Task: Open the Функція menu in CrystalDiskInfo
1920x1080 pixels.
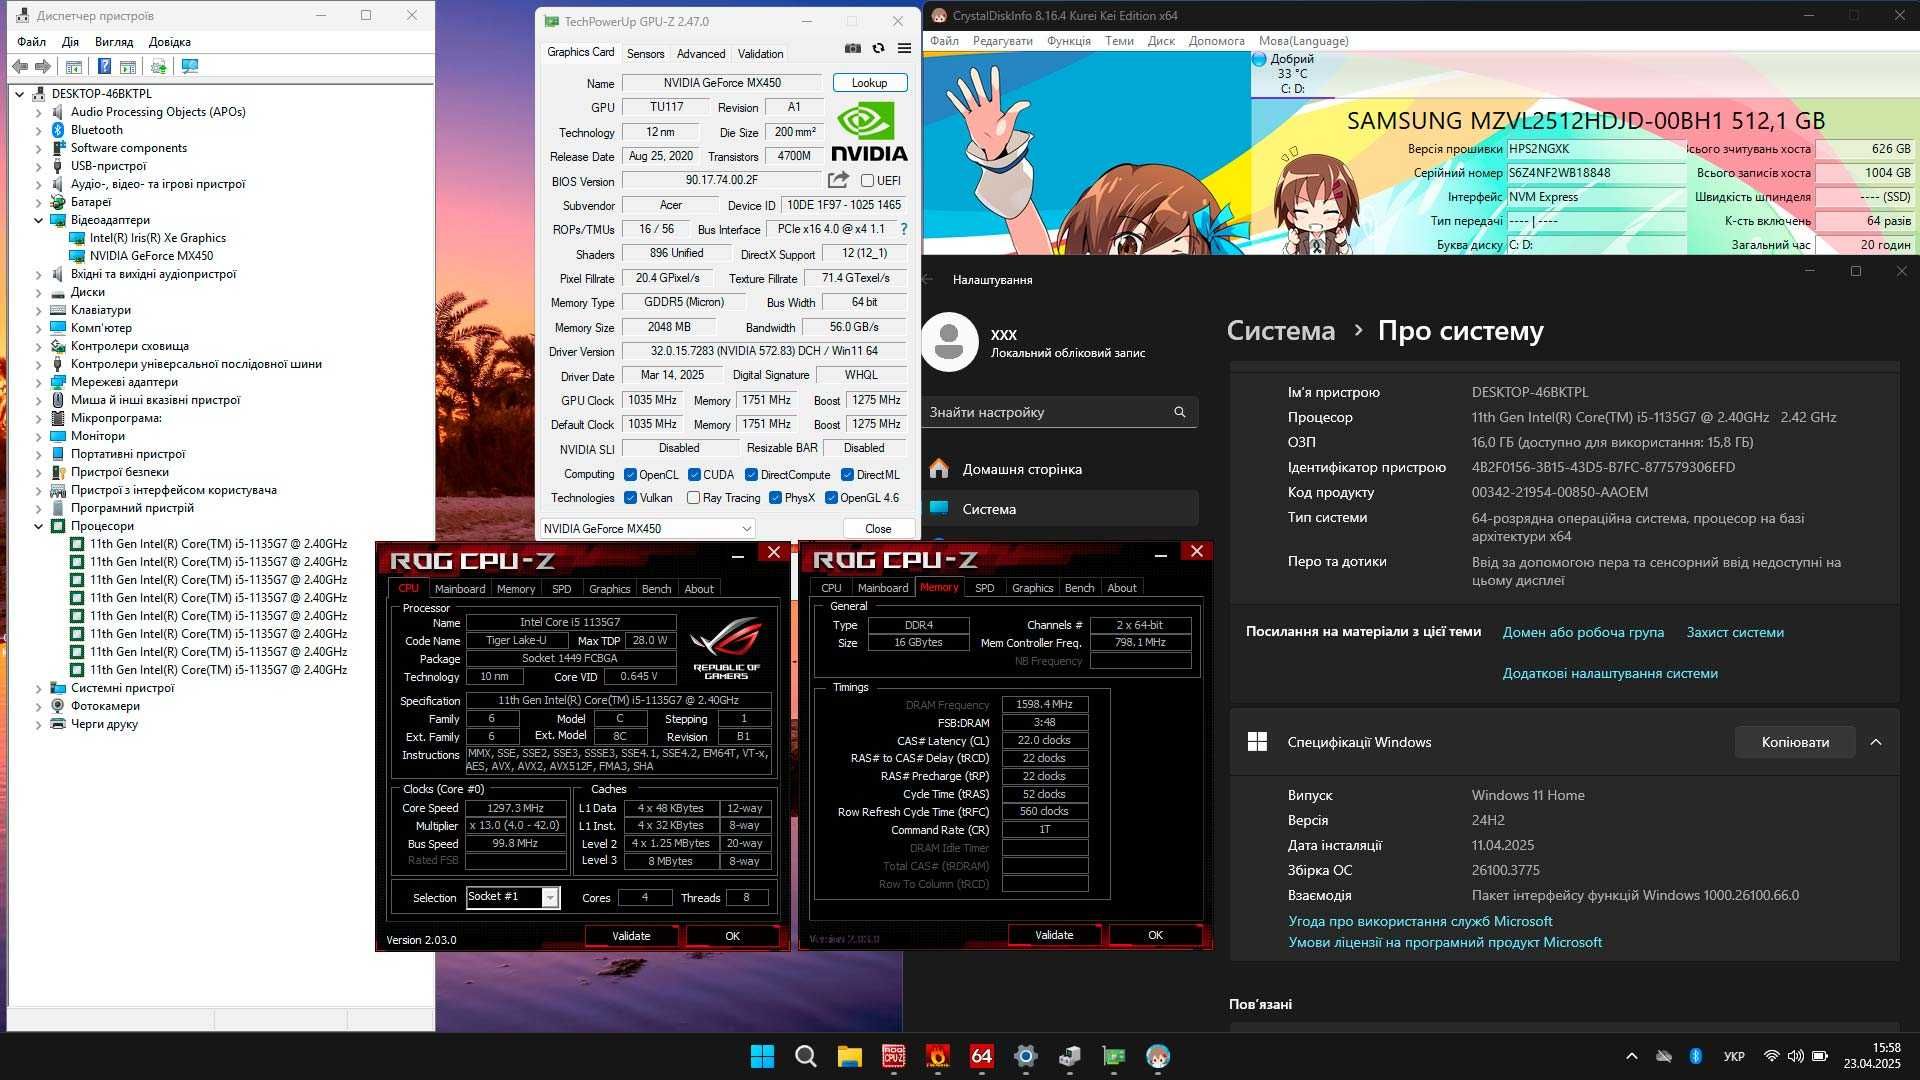Action: click(x=1069, y=41)
